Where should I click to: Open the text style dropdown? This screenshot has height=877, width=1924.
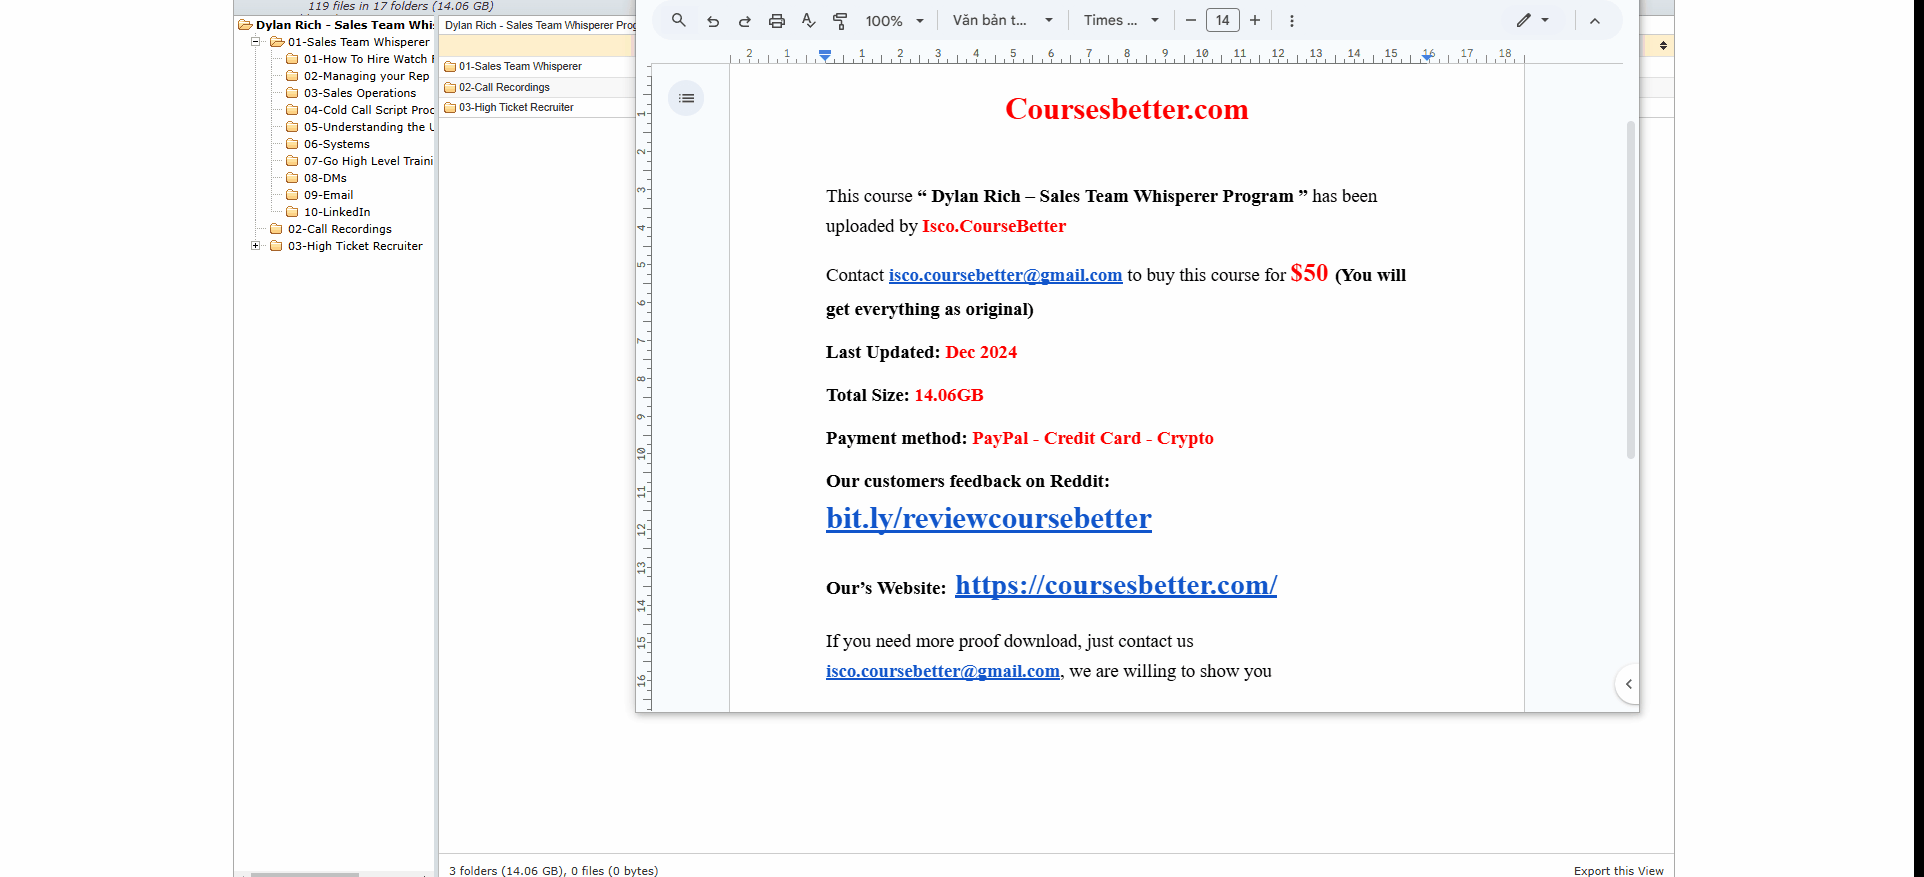tap(1002, 21)
